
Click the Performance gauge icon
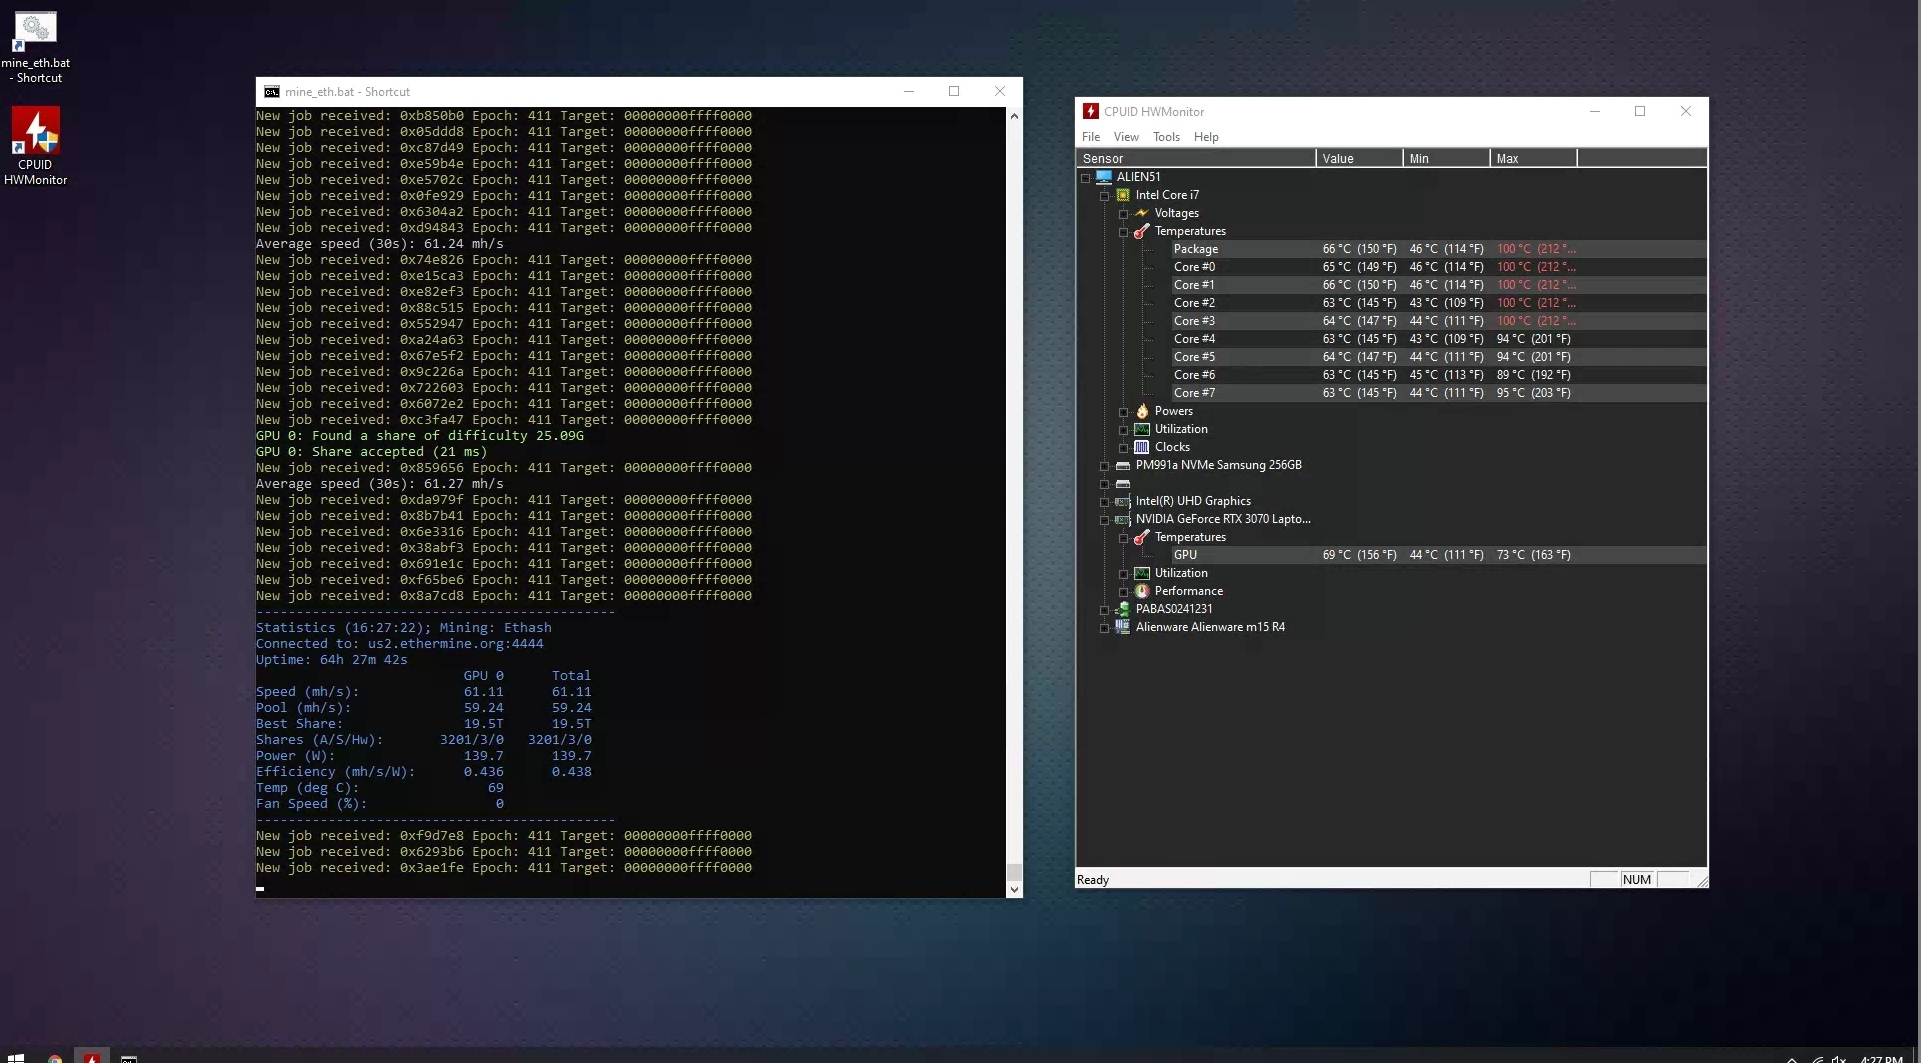pyautogui.click(x=1142, y=591)
